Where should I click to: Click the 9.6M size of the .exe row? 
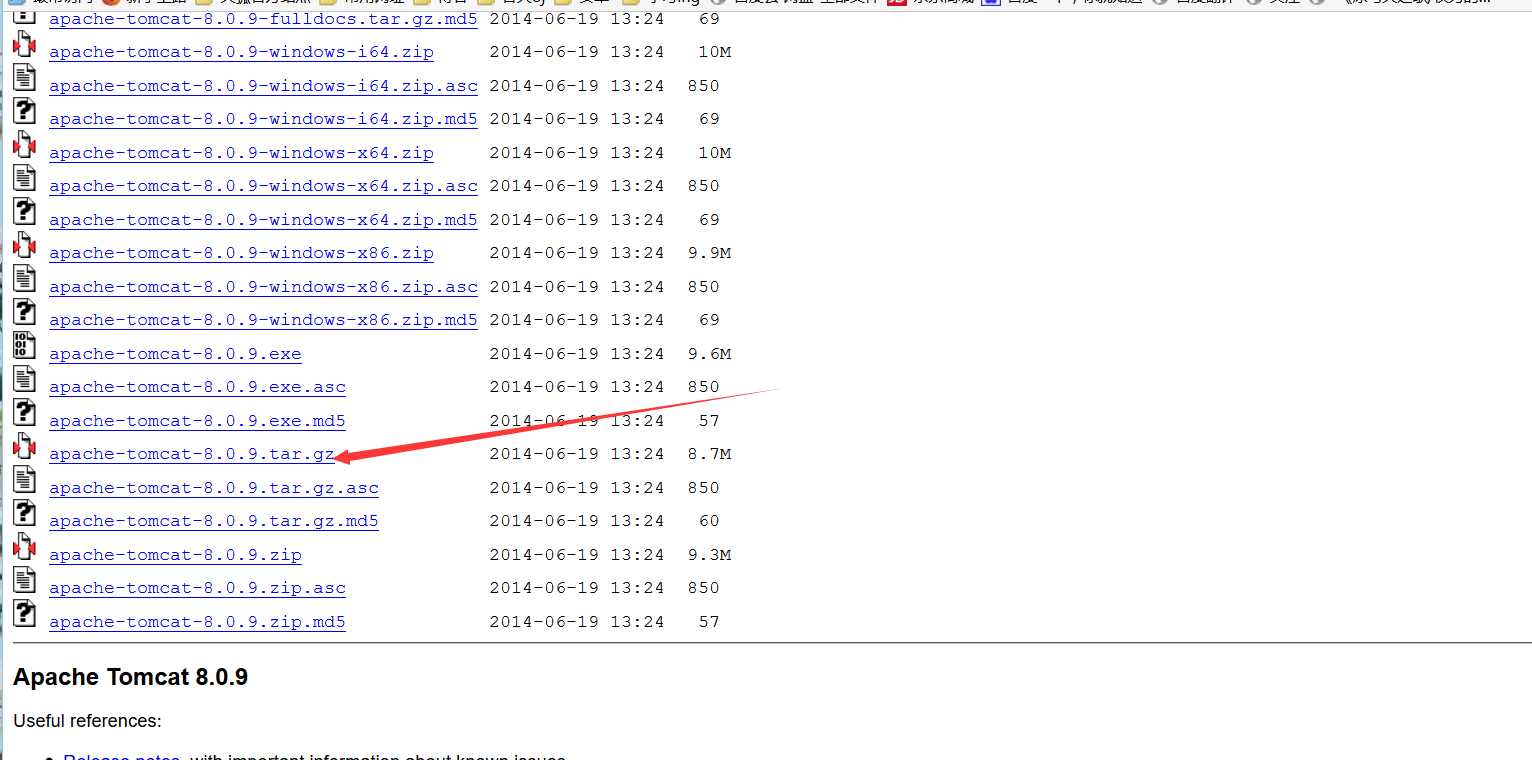709,354
